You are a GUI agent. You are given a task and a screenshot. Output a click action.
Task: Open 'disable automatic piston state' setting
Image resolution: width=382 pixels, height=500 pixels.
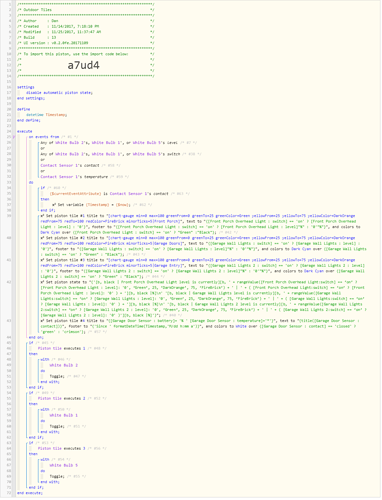click(59, 93)
